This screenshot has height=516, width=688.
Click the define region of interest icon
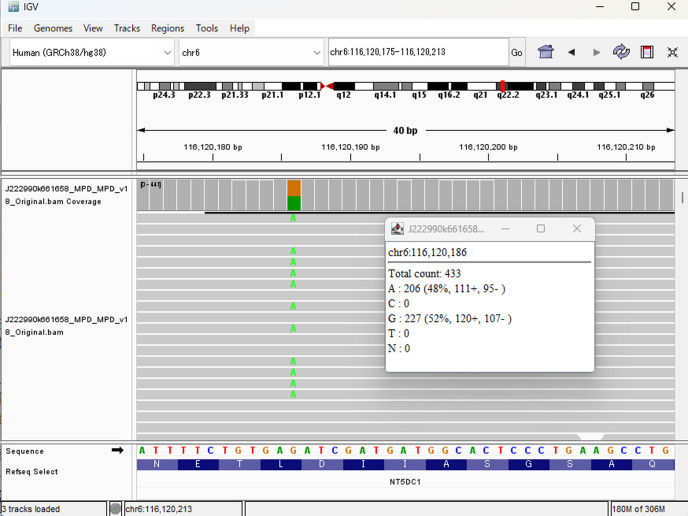[647, 52]
